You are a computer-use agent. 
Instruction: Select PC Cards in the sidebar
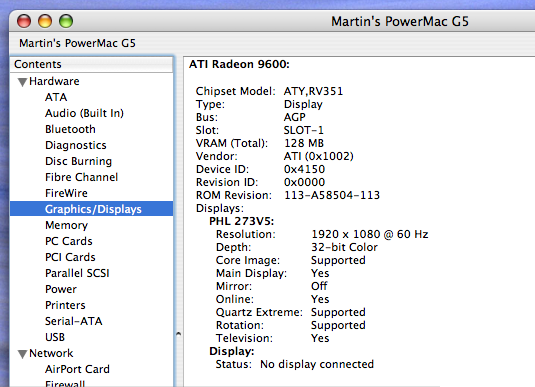69,241
